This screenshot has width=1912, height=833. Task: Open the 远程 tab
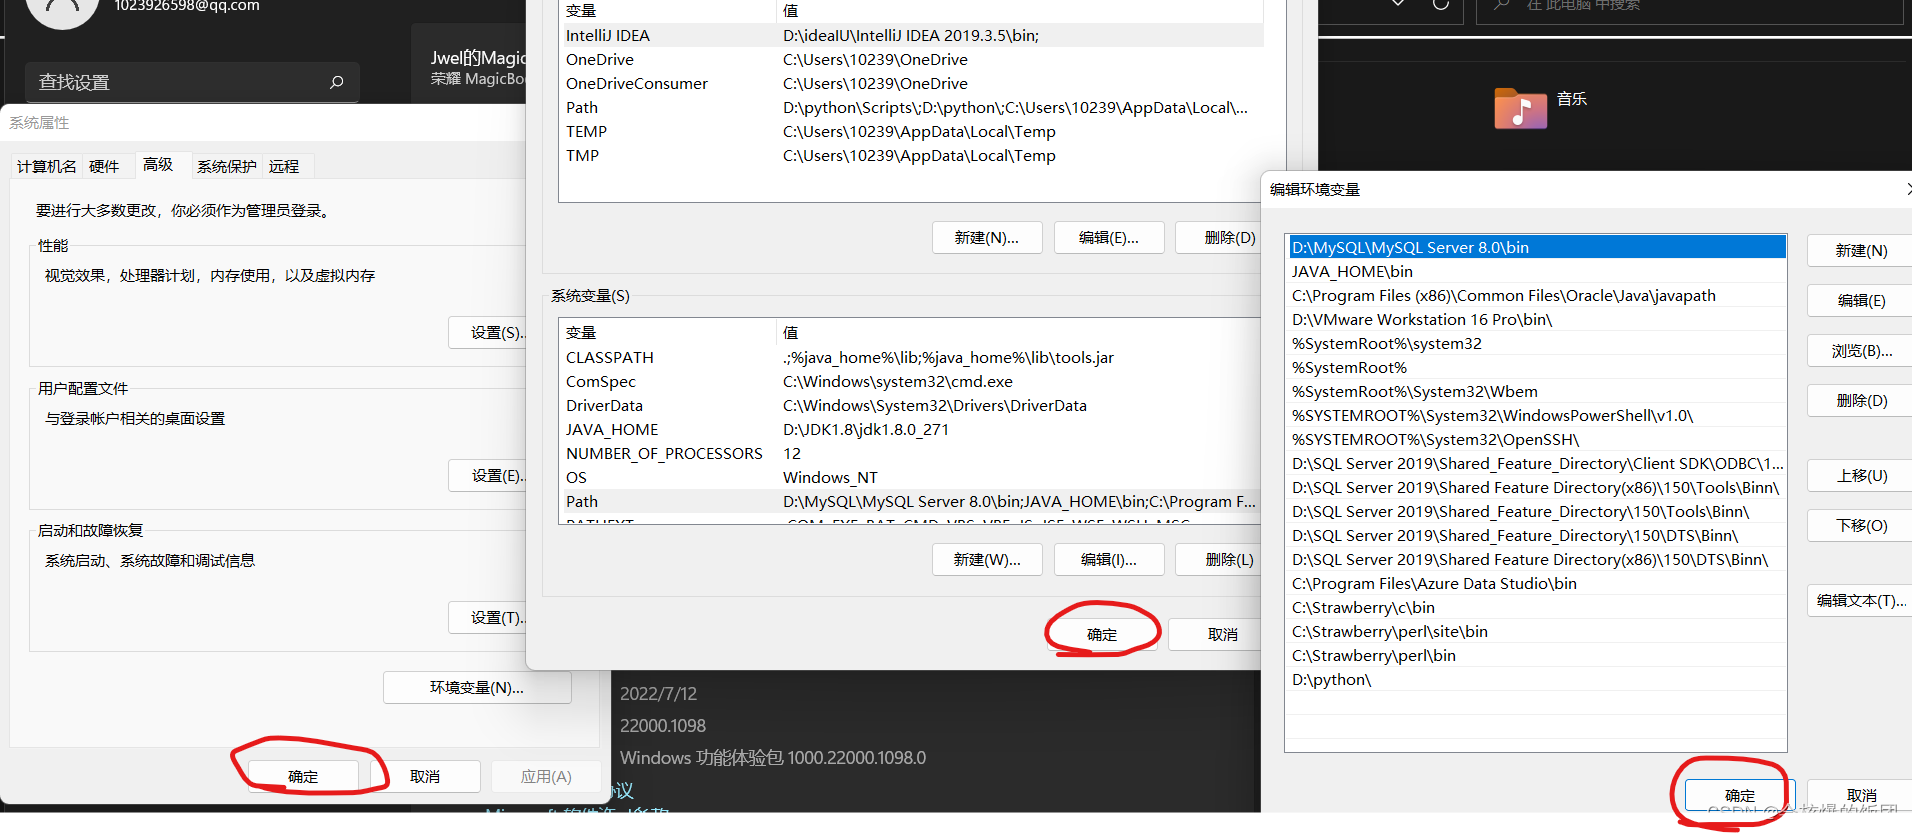[x=284, y=166]
